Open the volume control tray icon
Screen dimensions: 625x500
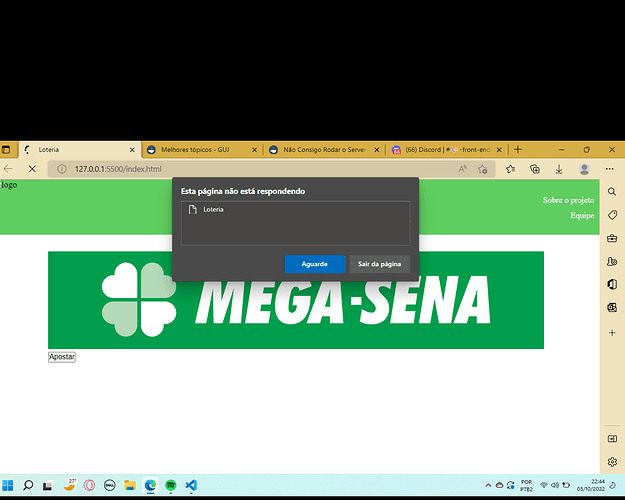pos(555,485)
